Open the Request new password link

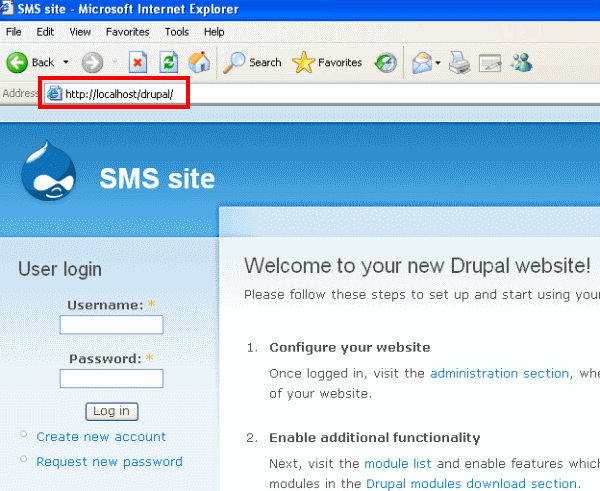(109, 462)
